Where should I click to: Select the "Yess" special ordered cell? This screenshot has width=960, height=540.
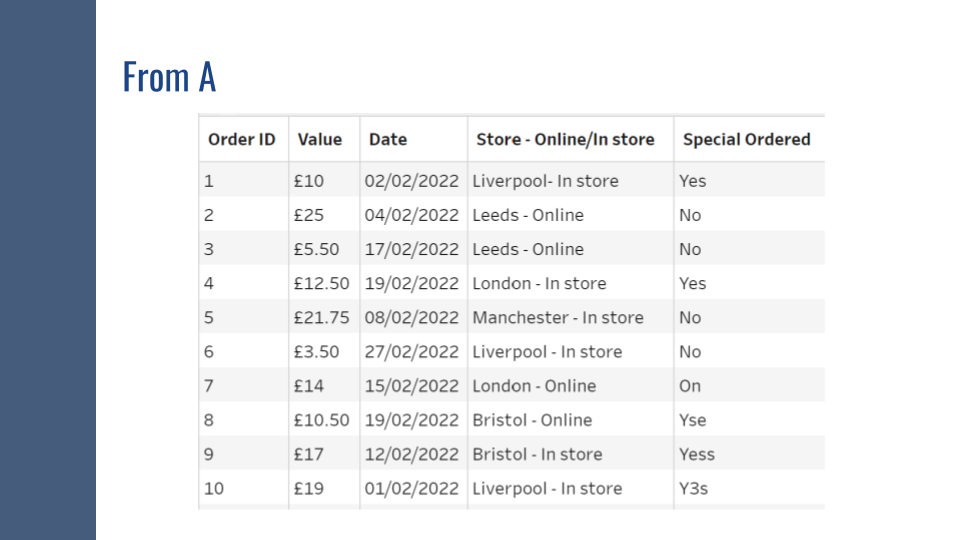696,454
